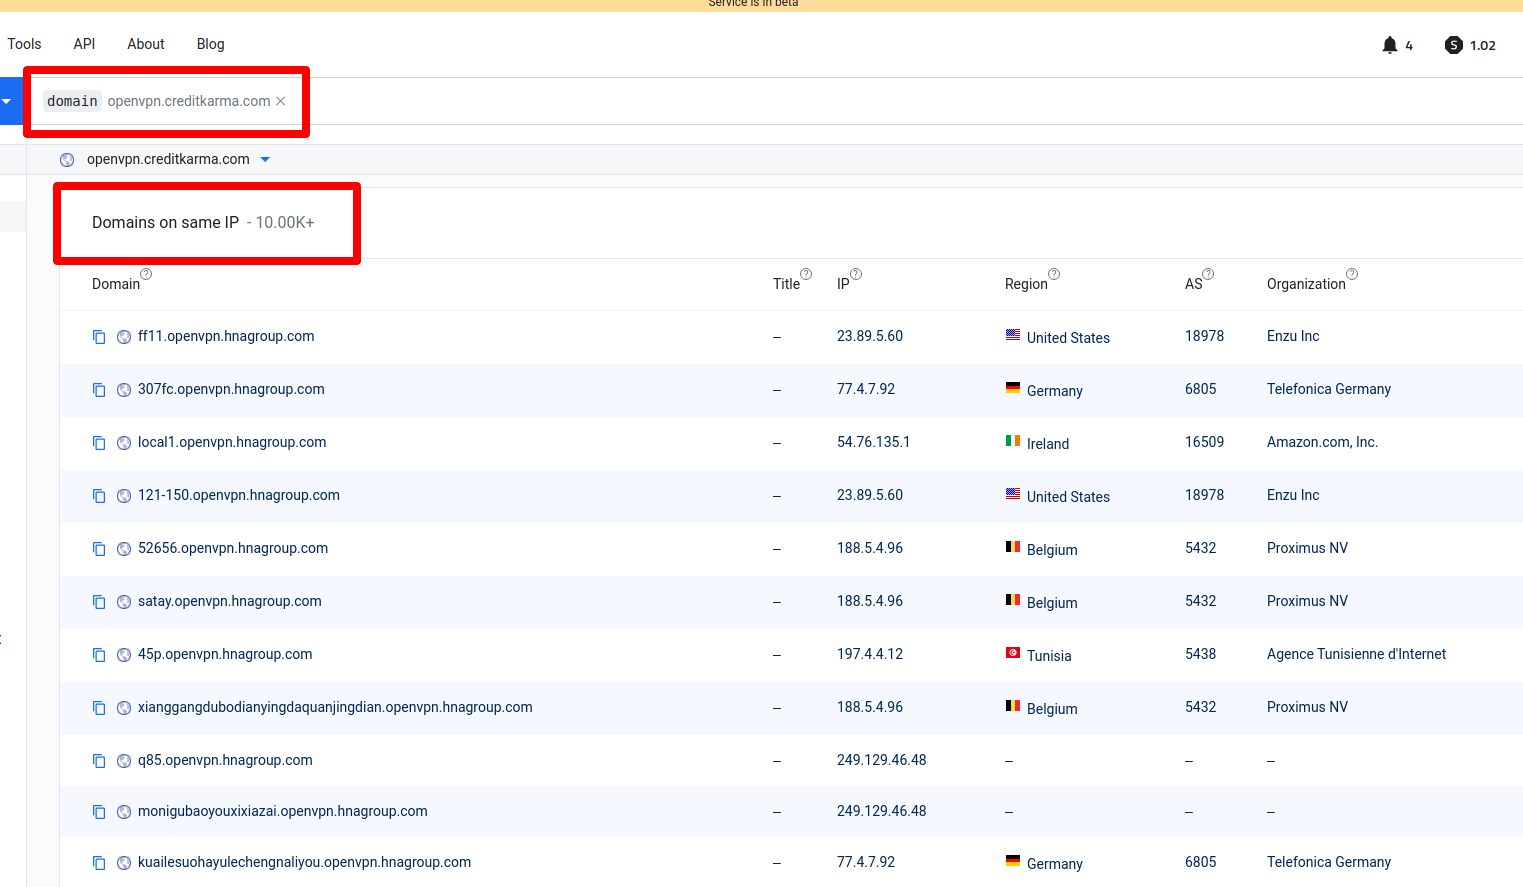Click the Ireland region cell
The image size is (1523, 887).
[1037, 443]
